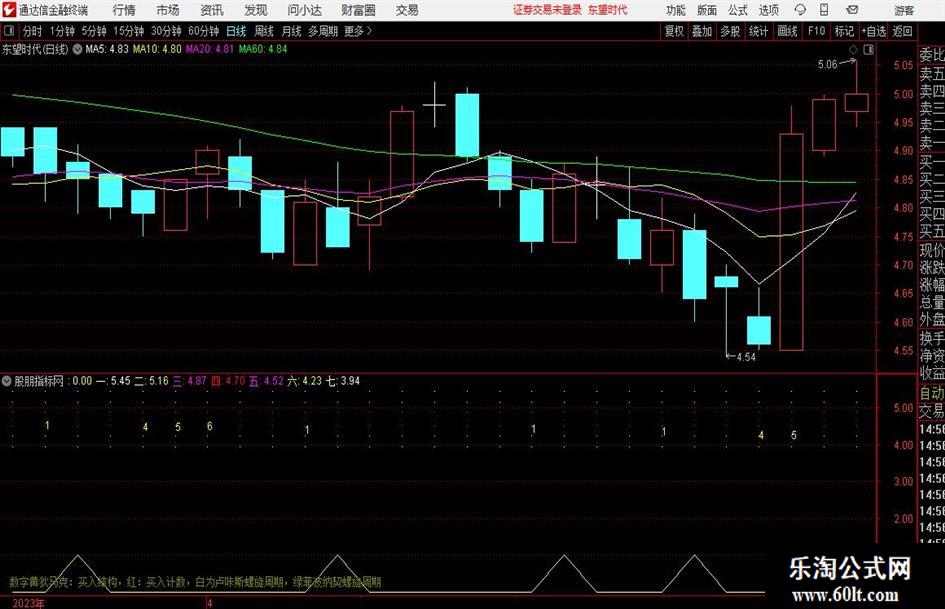The width and height of the screenshot is (945, 609).
Task: Switch to the 60分钟 period tab
Action: click(204, 31)
